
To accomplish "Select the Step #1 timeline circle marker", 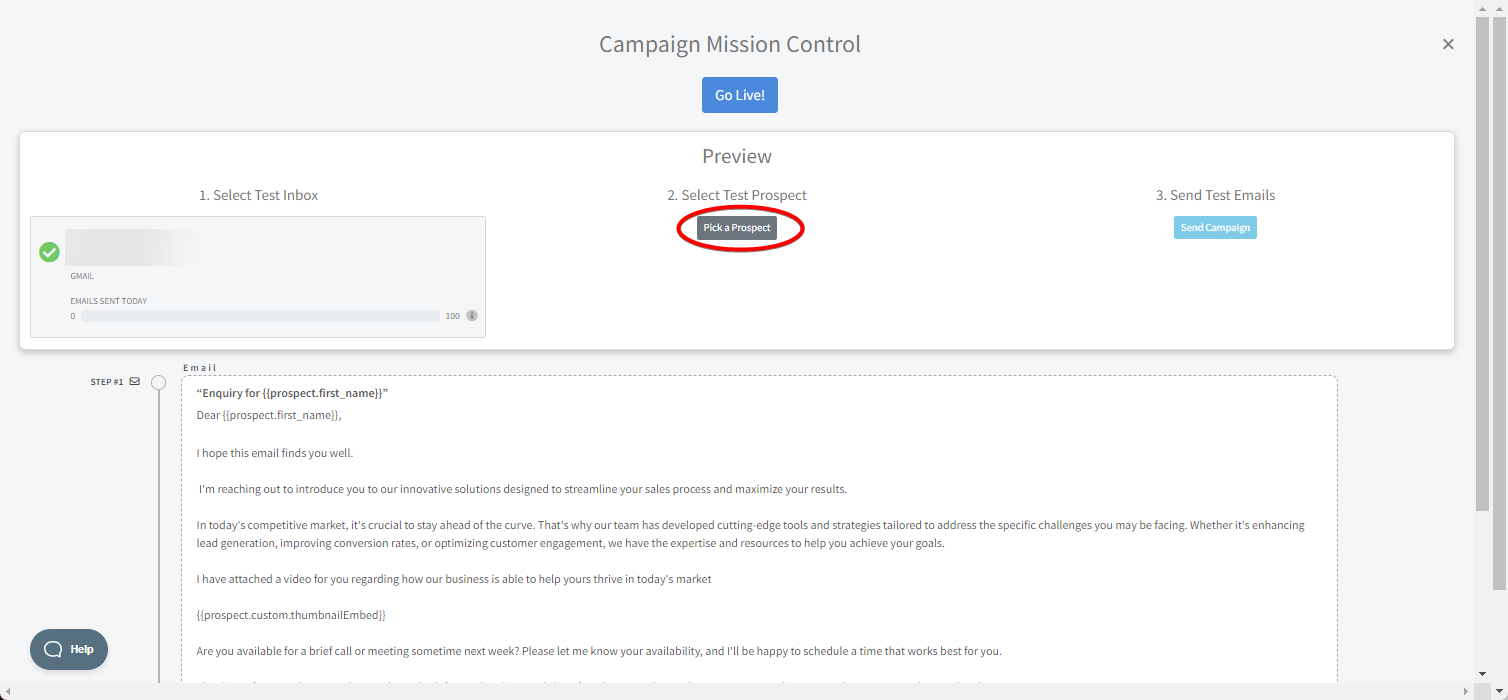I will click(x=158, y=382).
